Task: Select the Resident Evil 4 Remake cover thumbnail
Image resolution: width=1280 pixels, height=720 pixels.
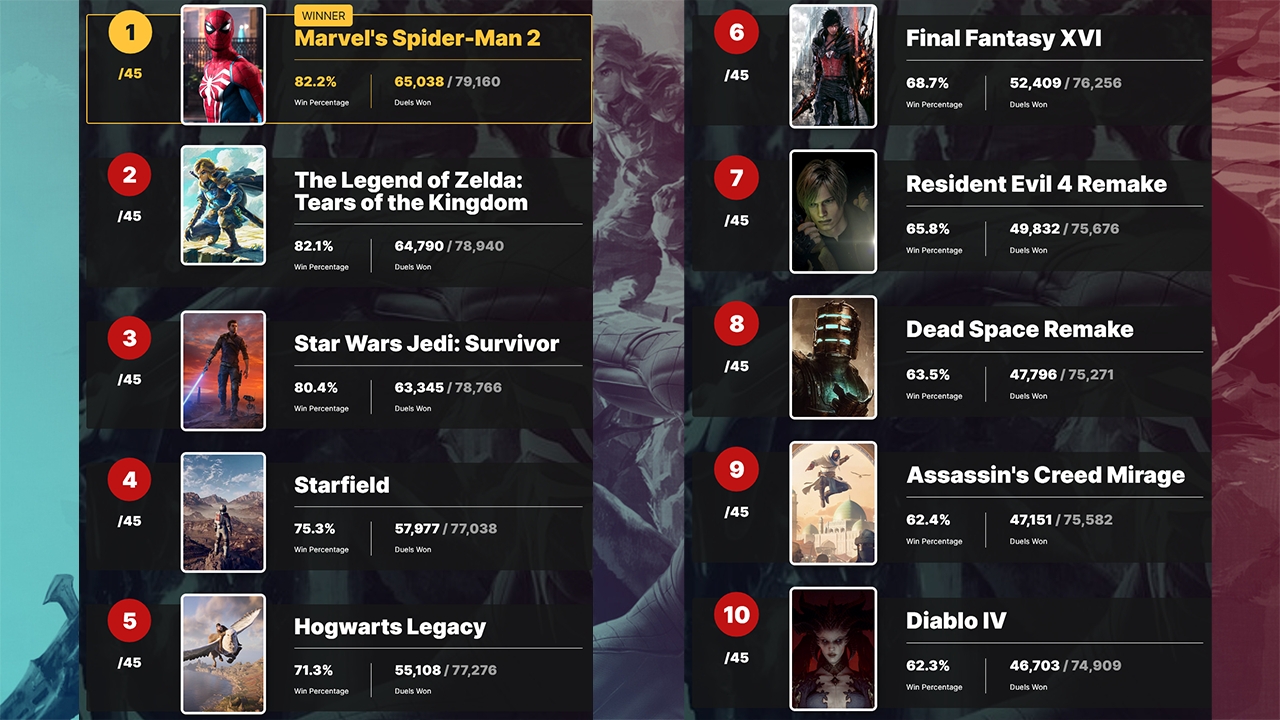Action: (x=833, y=211)
